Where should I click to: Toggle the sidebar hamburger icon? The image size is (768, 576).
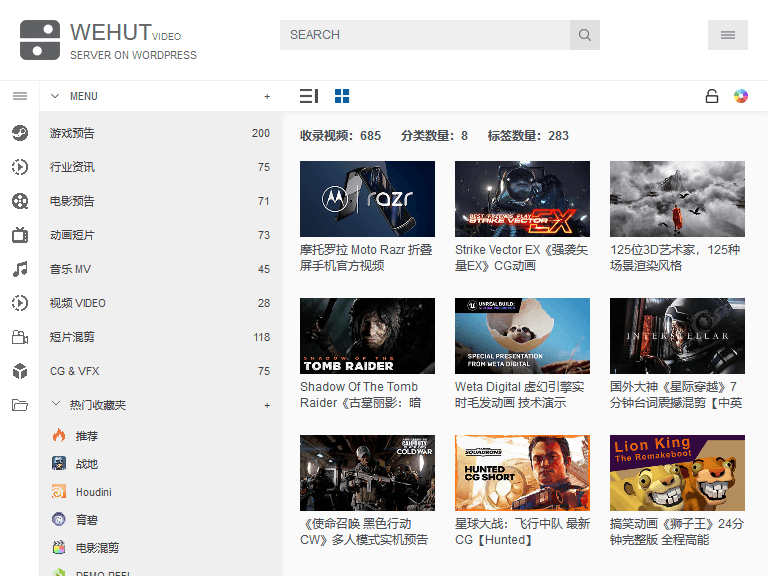click(x=20, y=96)
